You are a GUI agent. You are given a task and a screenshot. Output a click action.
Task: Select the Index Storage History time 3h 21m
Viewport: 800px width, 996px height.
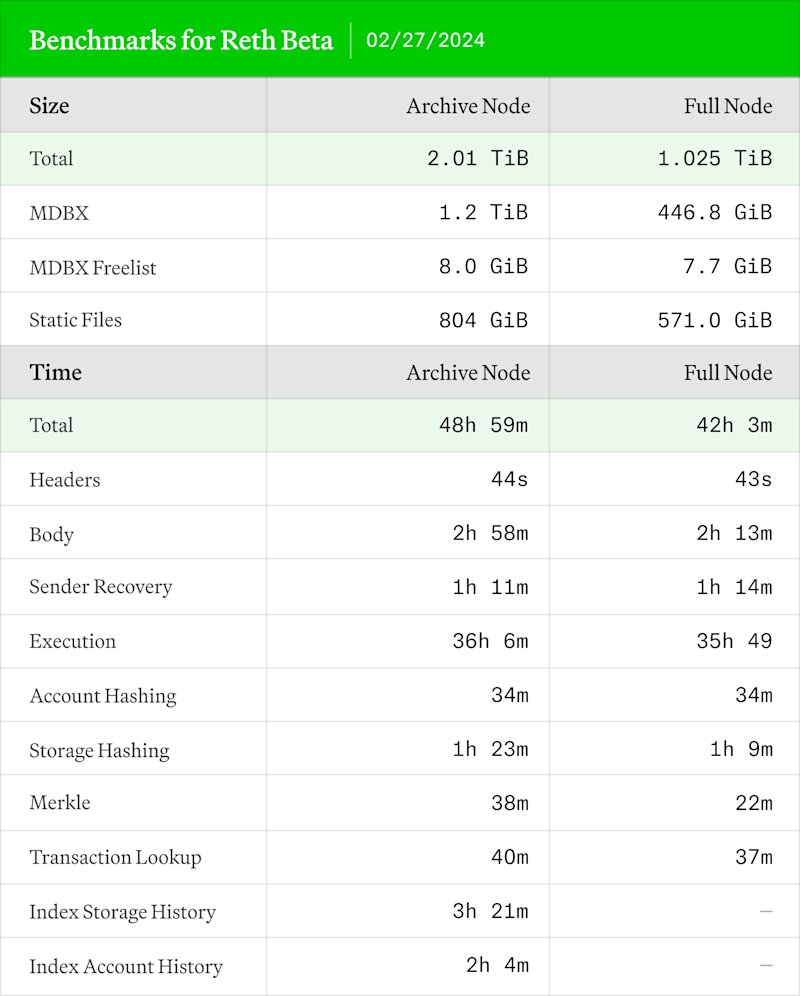point(491,911)
